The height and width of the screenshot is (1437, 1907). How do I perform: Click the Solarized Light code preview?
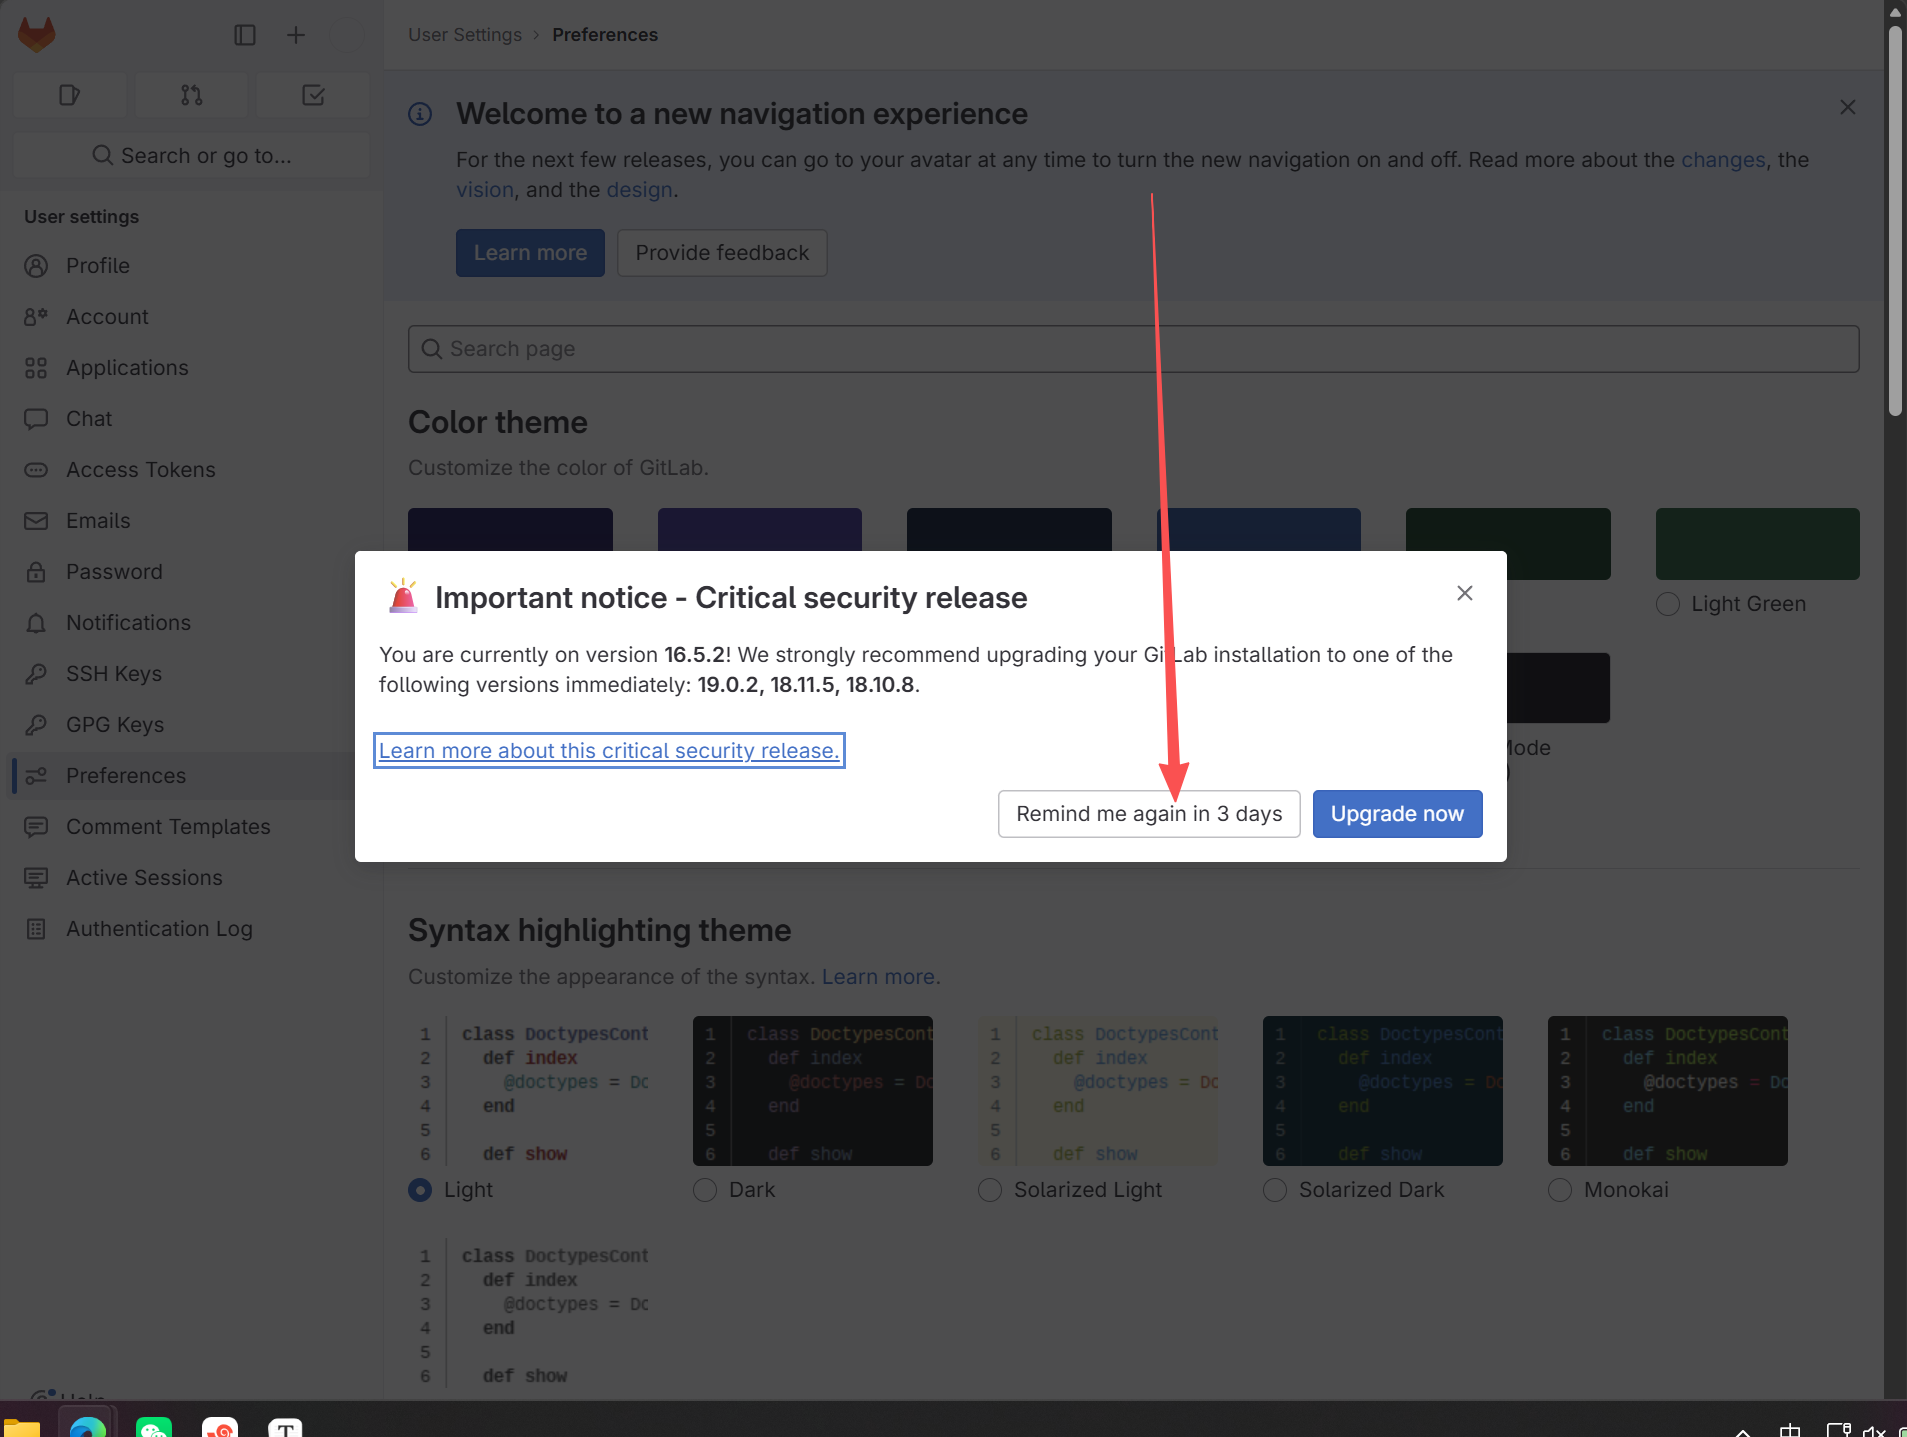1098,1091
